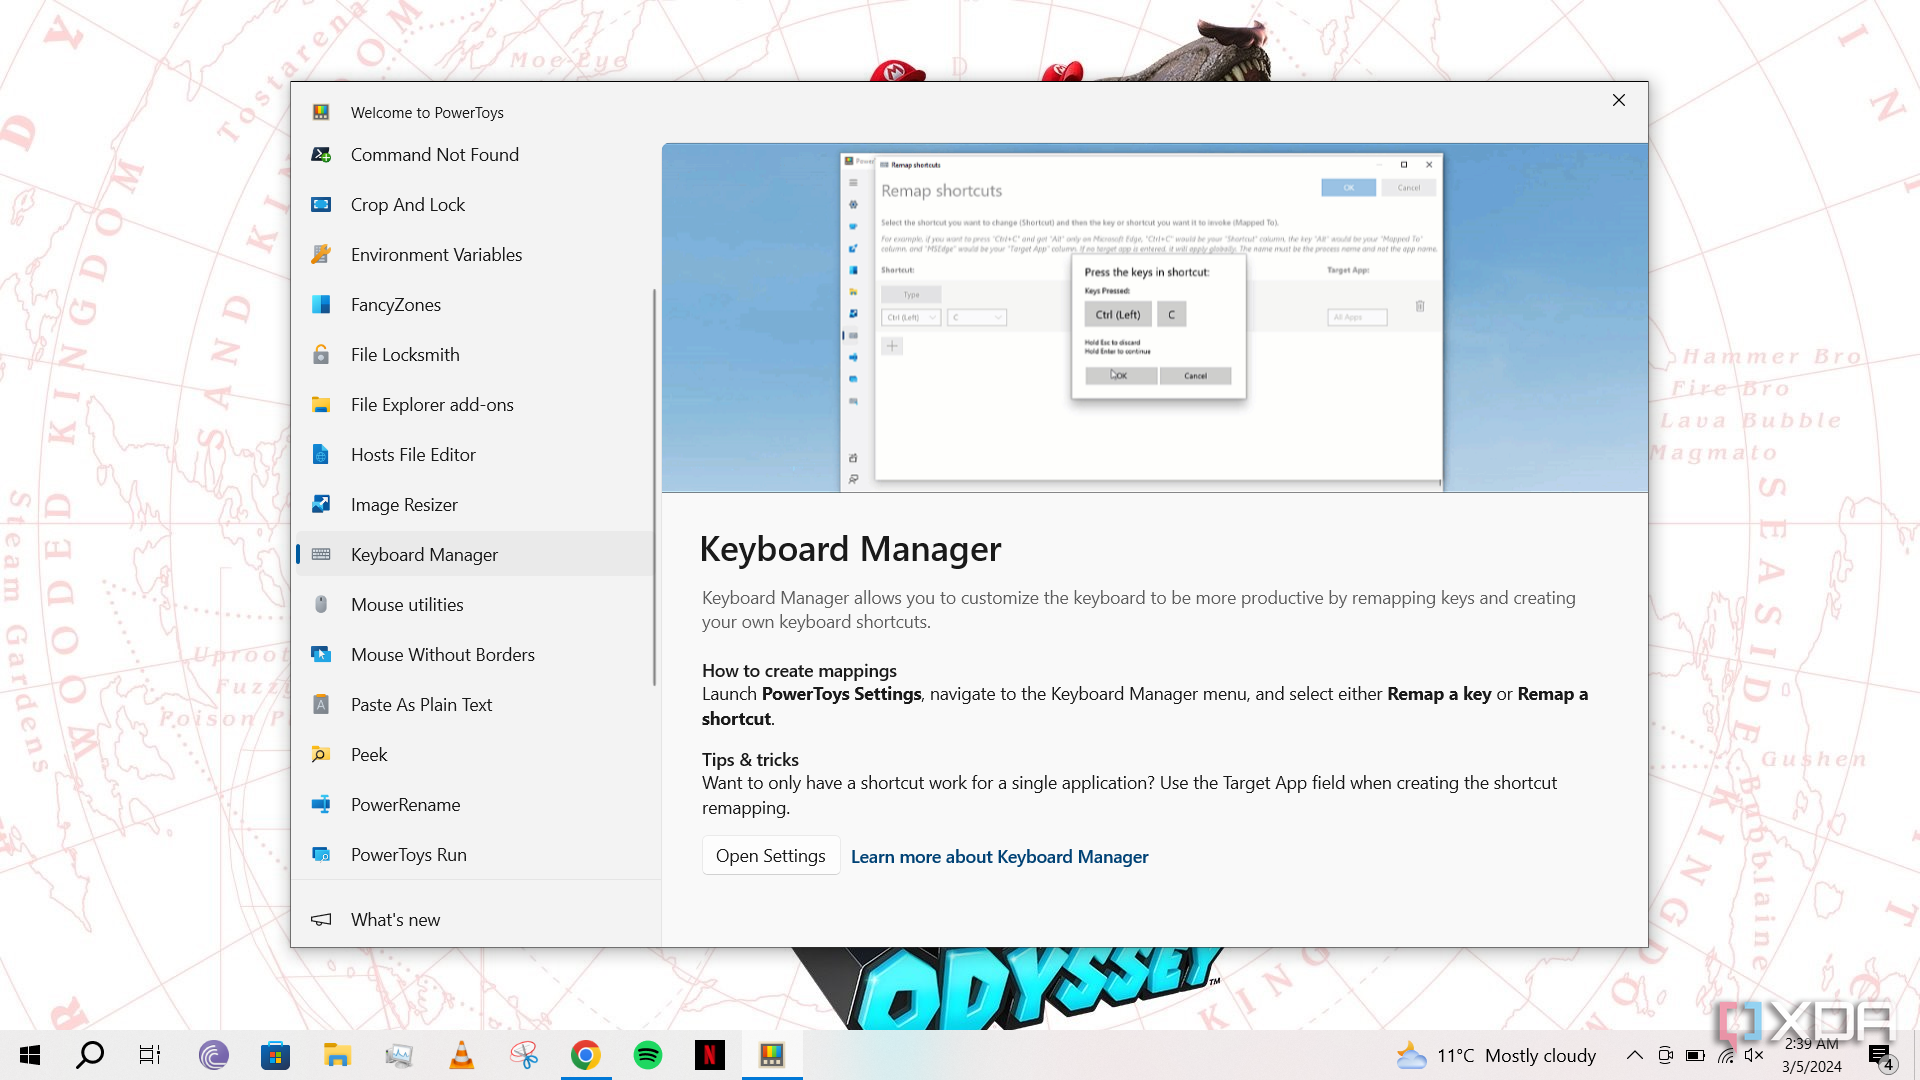Click the Keyboard Manager heading text
Screen dimensions: 1920x1080
pyautogui.click(x=850, y=549)
